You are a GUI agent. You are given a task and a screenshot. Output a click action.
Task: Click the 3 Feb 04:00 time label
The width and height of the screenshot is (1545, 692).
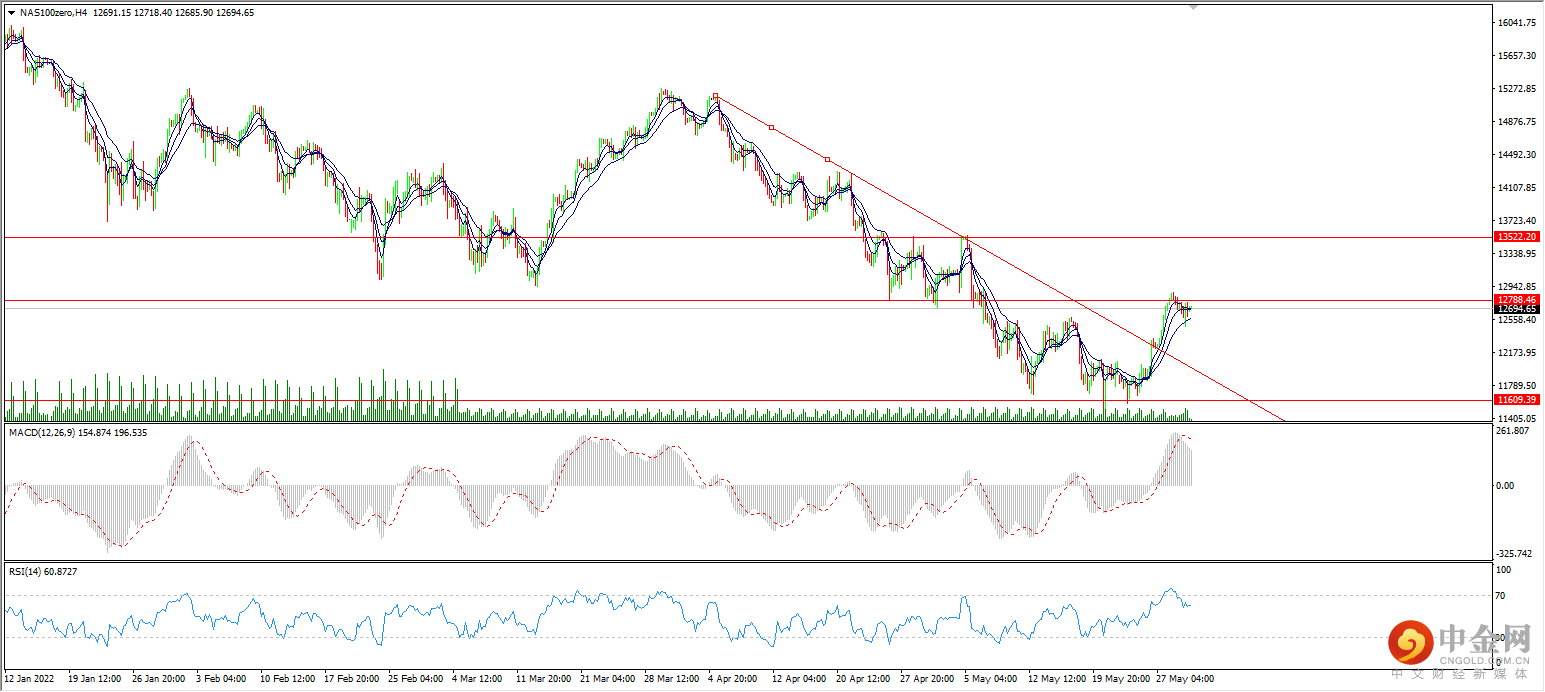[223, 678]
